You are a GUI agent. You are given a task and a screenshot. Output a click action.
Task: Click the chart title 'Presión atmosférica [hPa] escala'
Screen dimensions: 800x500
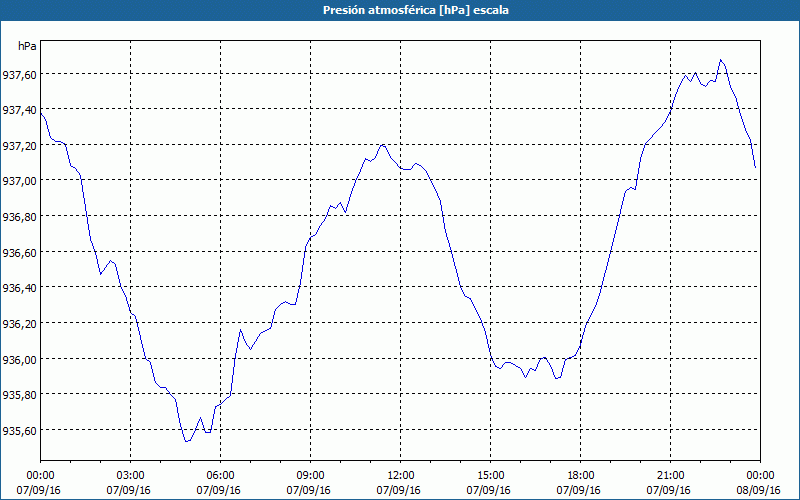pyautogui.click(x=416, y=10)
